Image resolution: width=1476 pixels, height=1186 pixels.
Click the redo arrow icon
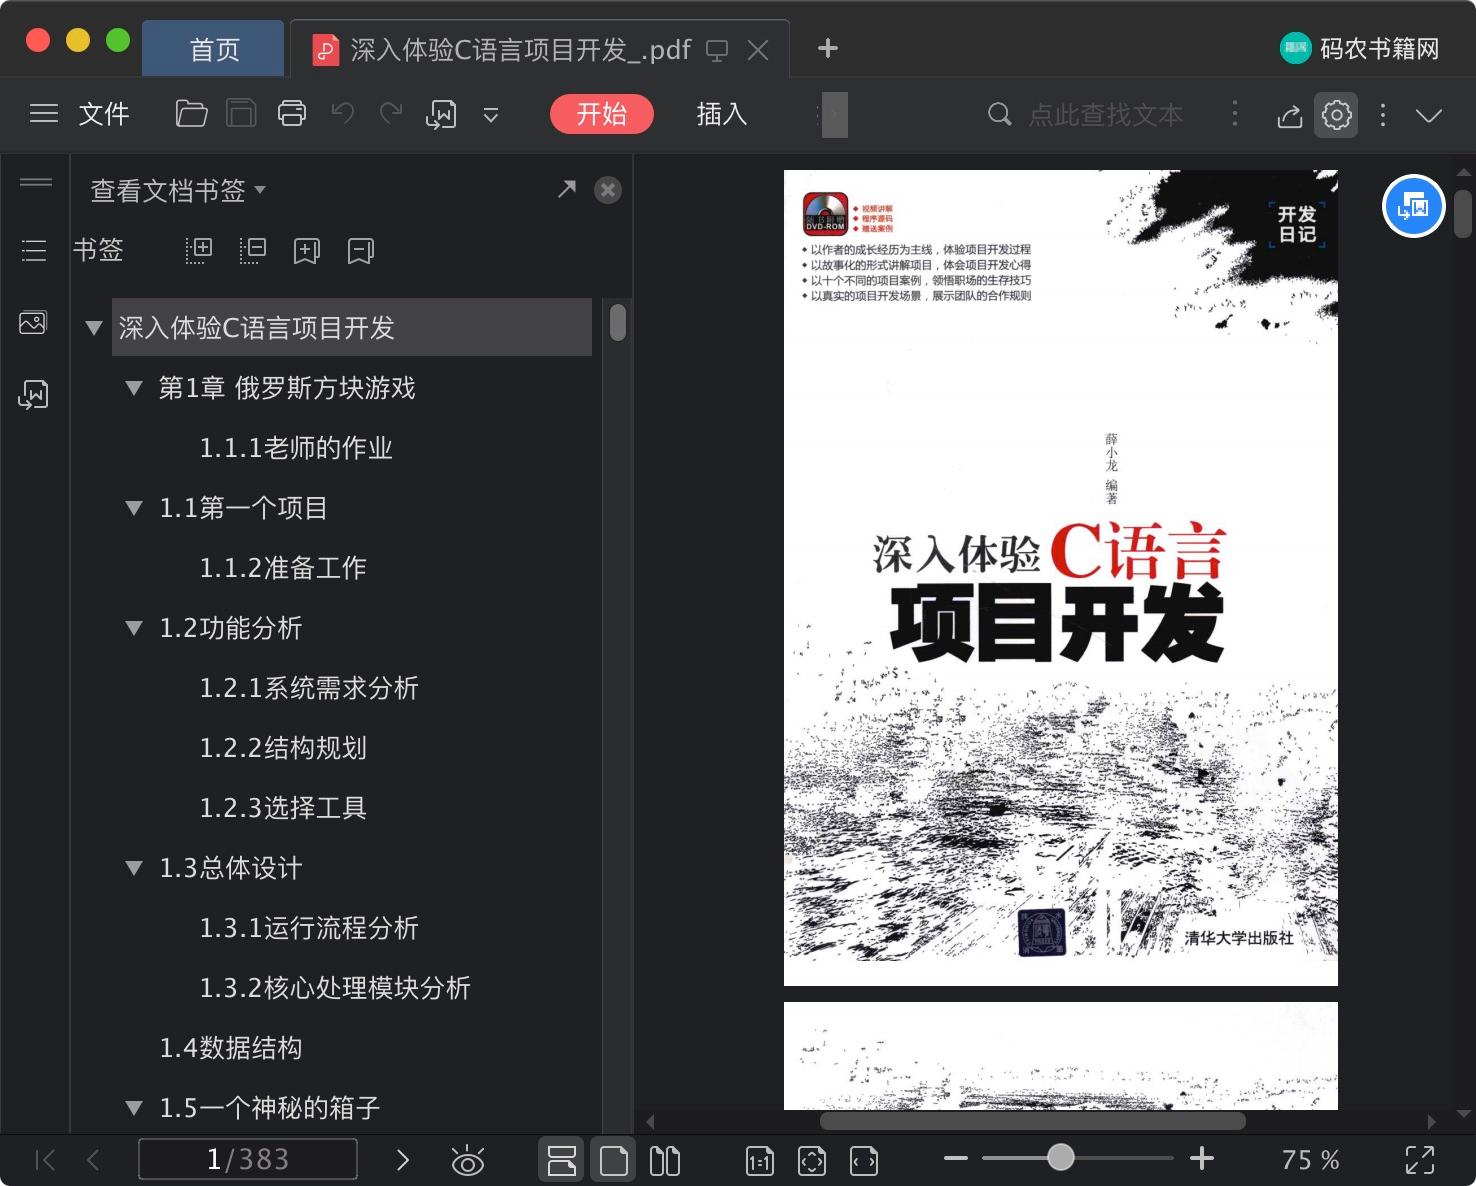click(x=391, y=113)
